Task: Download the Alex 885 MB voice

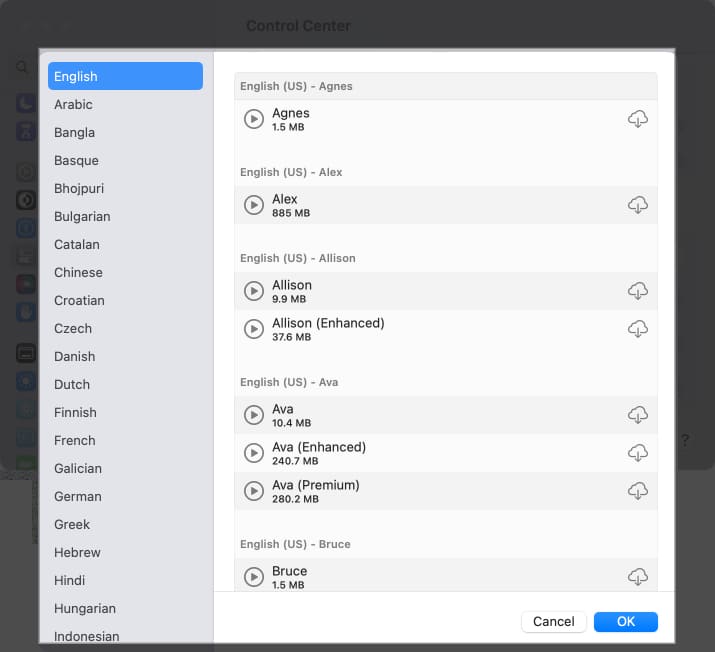Action: tap(637, 205)
